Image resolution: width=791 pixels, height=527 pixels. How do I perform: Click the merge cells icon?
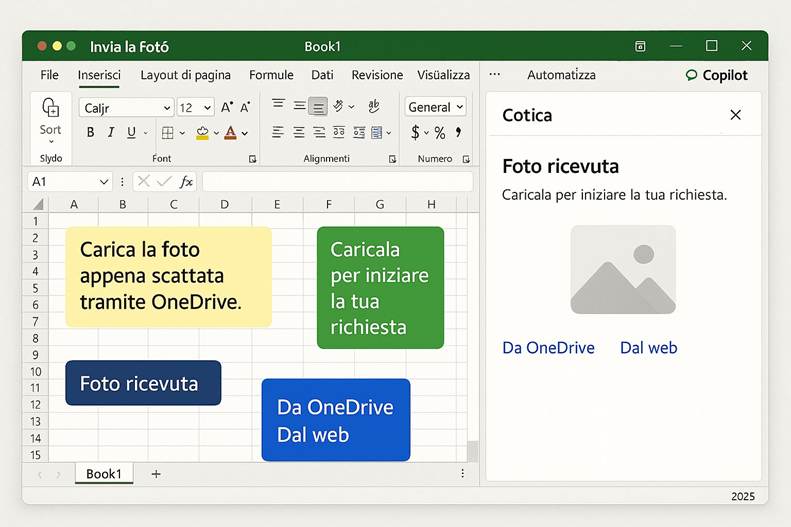point(377,133)
